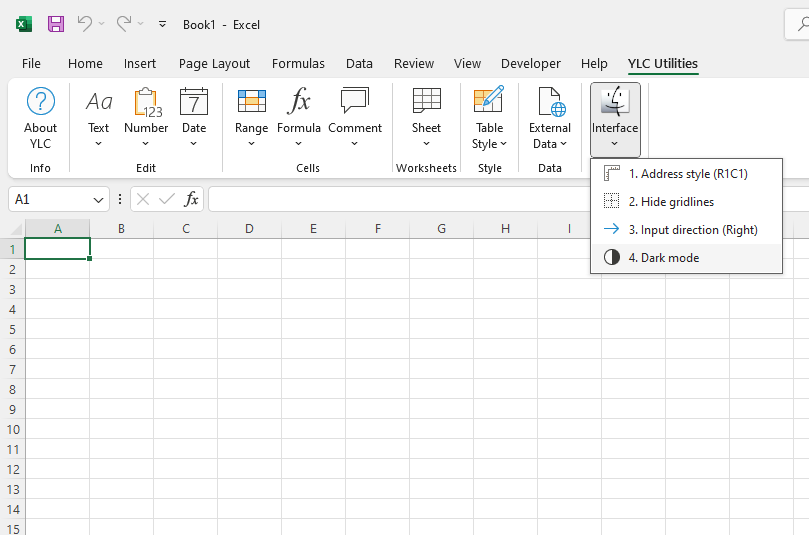
Task: Click the Date calendar icon
Action: click(x=194, y=102)
